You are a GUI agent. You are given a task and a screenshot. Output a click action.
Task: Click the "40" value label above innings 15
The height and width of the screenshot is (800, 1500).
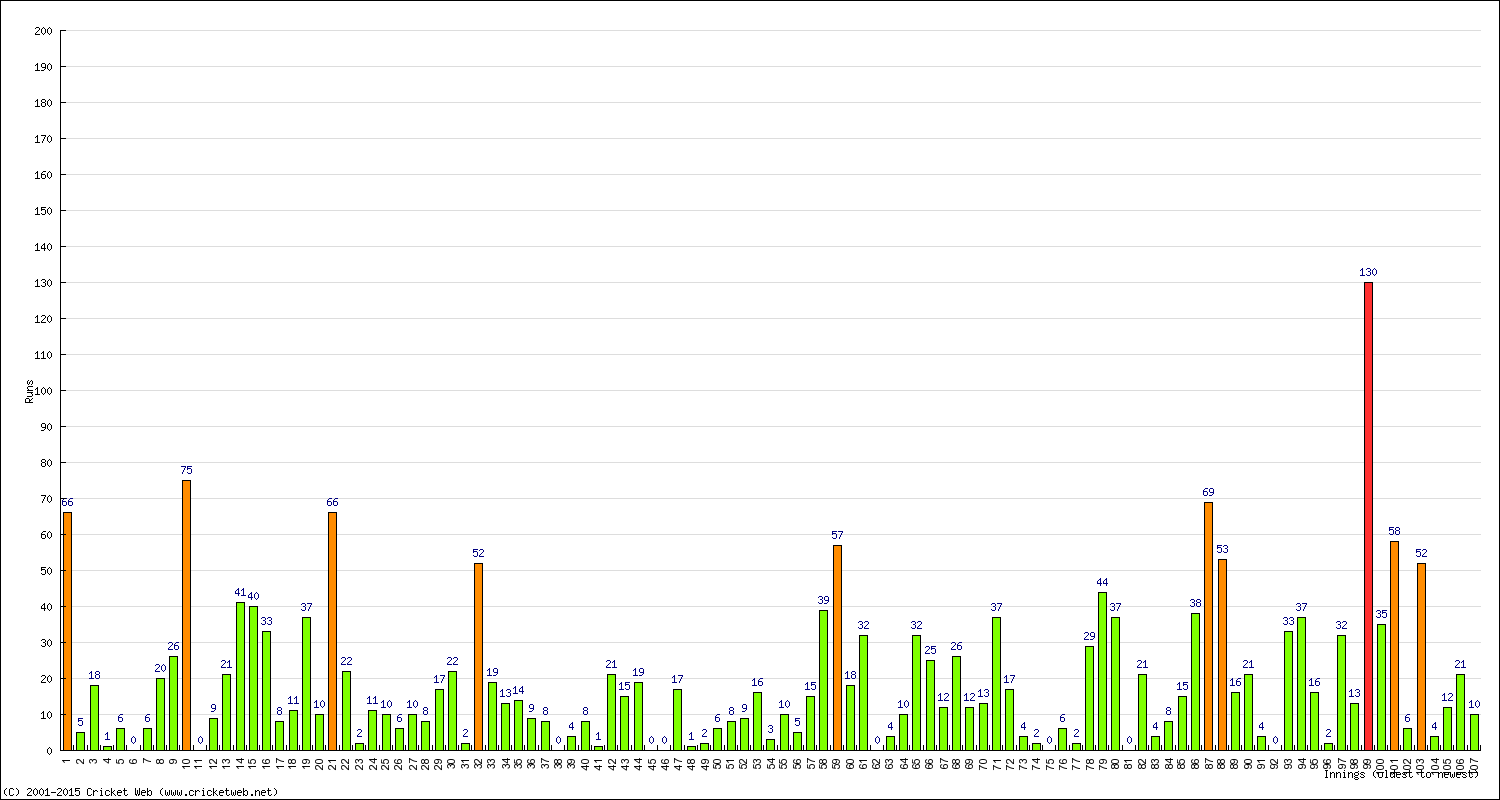pyautogui.click(x=253, y=596)
